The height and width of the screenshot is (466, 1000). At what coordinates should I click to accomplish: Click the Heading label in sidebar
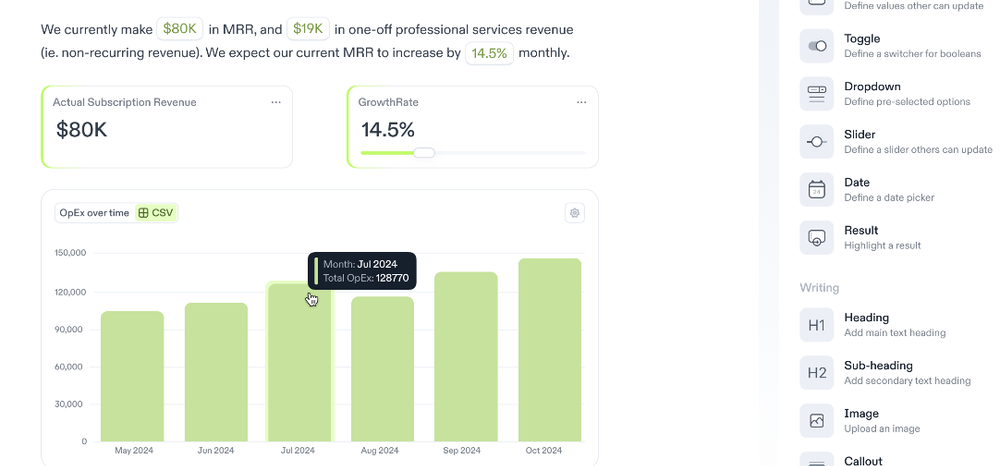point(866,317)
